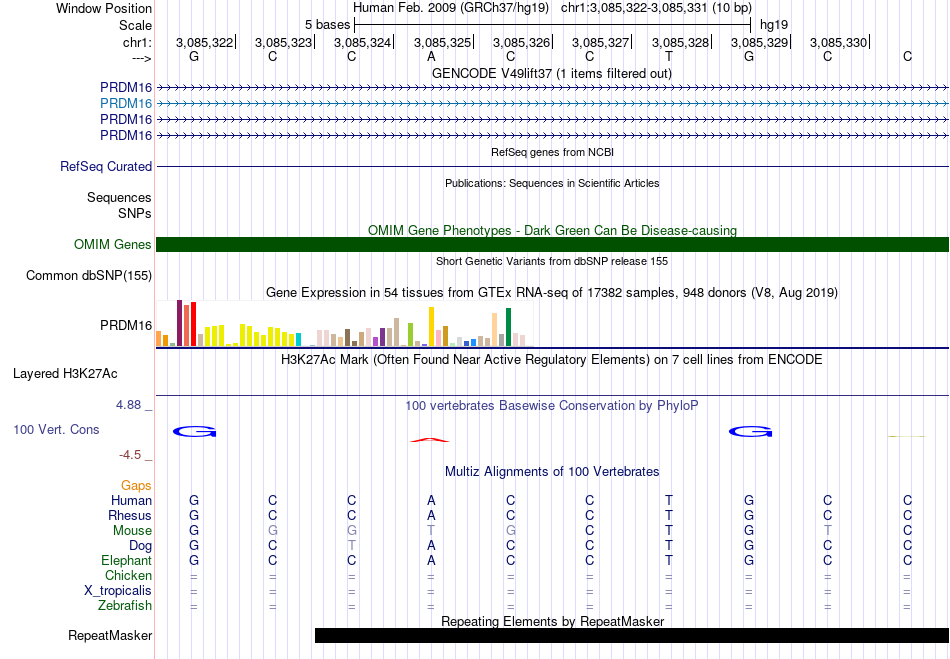Select the X_tropicalis alignment row label
The height and width of the screenshot is (659, 950).
pyautogui.click(x=118, y=591)
